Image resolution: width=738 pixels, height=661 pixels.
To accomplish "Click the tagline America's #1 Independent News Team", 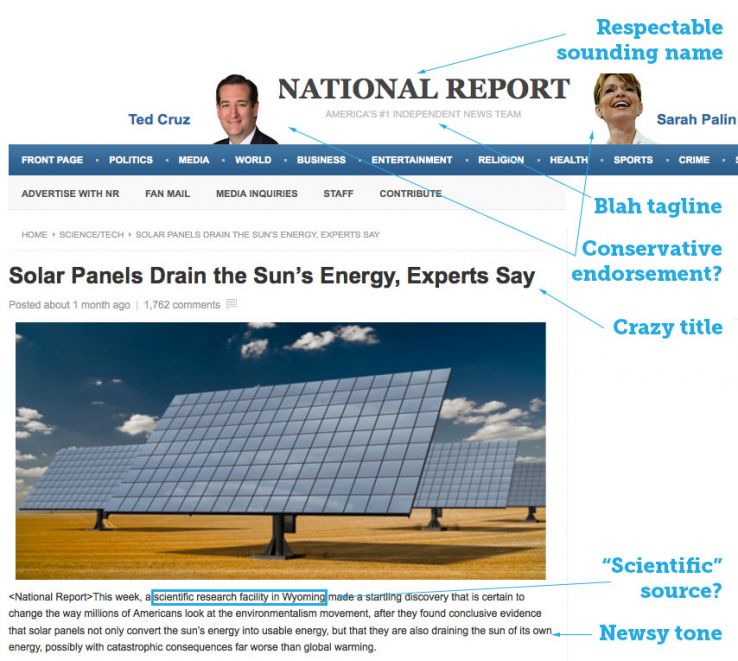I will [x=423, y=114].
